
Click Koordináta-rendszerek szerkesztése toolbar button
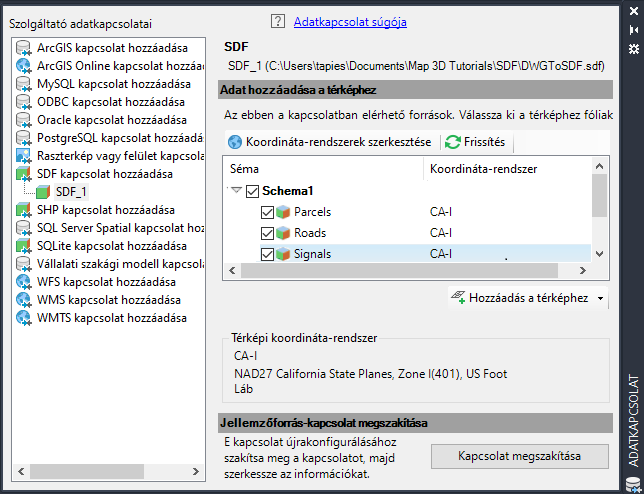coord(329,142)
